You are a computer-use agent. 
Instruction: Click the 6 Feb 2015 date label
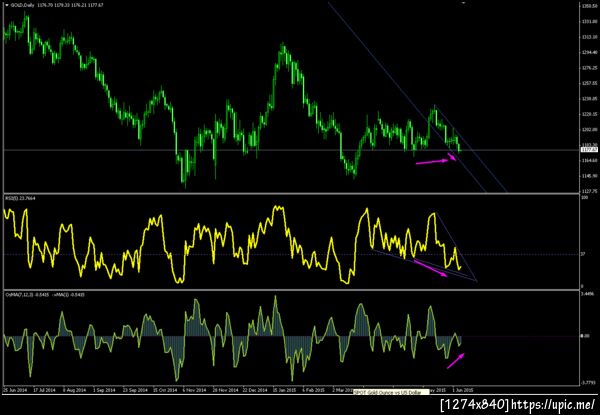click(x=314, y=390)
